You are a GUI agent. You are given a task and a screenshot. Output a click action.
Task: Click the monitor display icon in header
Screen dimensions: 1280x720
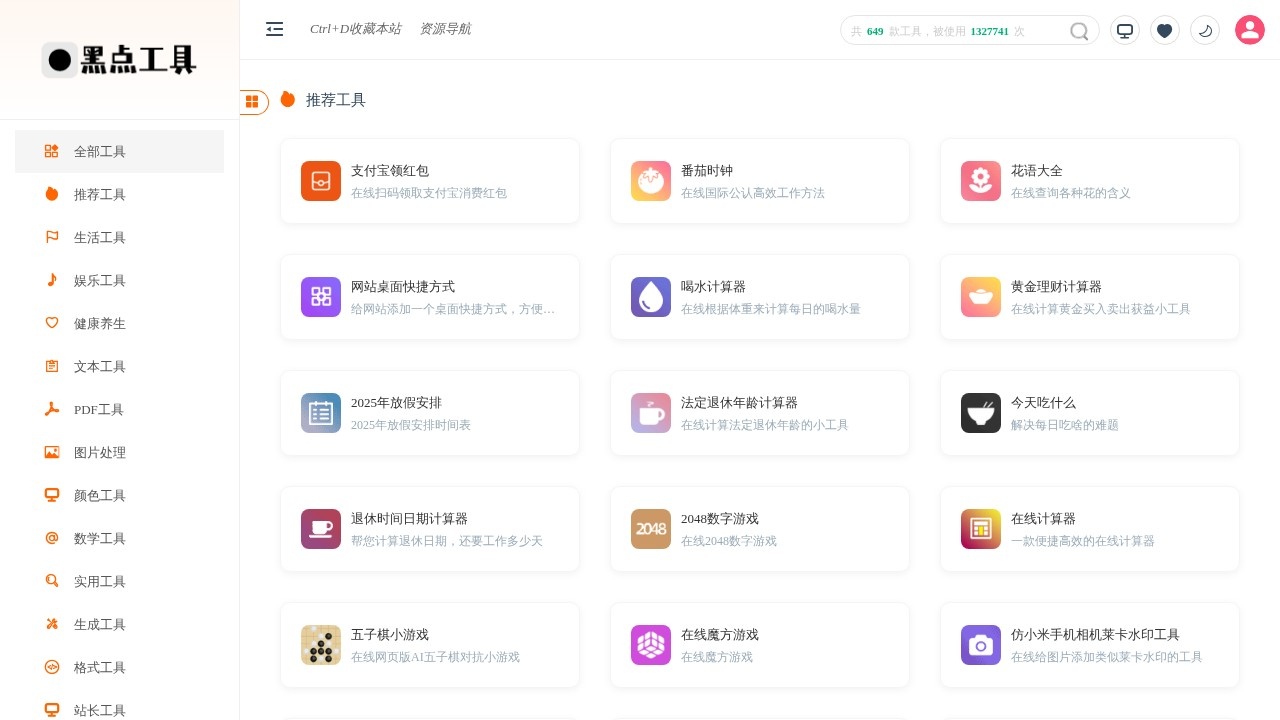pyautogui.click(x=1125, y=30)
